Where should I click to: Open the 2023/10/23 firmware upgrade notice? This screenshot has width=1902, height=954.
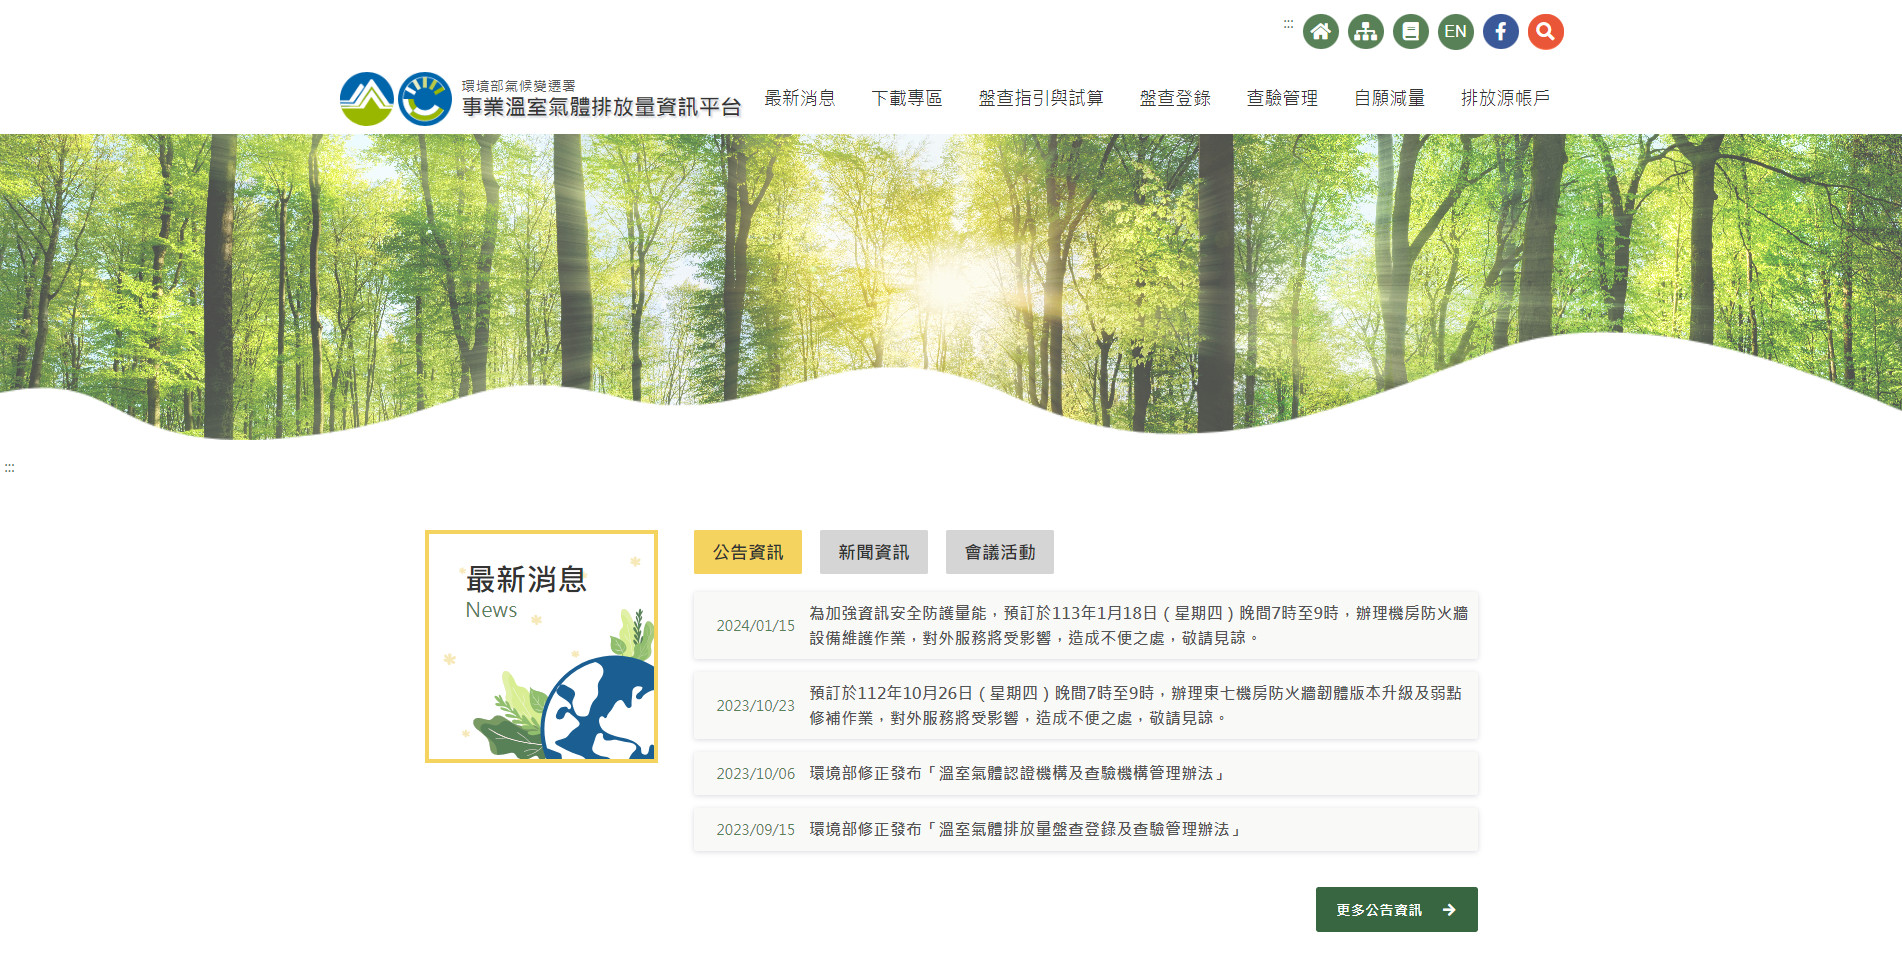1086,705
